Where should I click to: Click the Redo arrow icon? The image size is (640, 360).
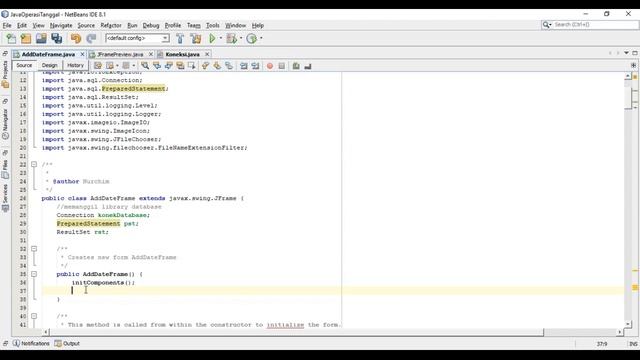[x=91, y=38]
